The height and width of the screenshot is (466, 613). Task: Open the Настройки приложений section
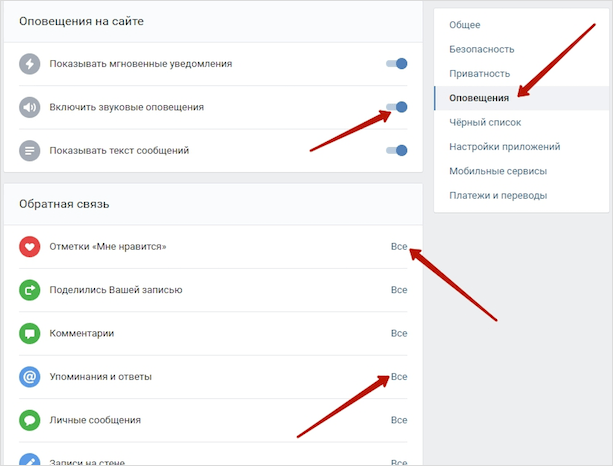522,147
